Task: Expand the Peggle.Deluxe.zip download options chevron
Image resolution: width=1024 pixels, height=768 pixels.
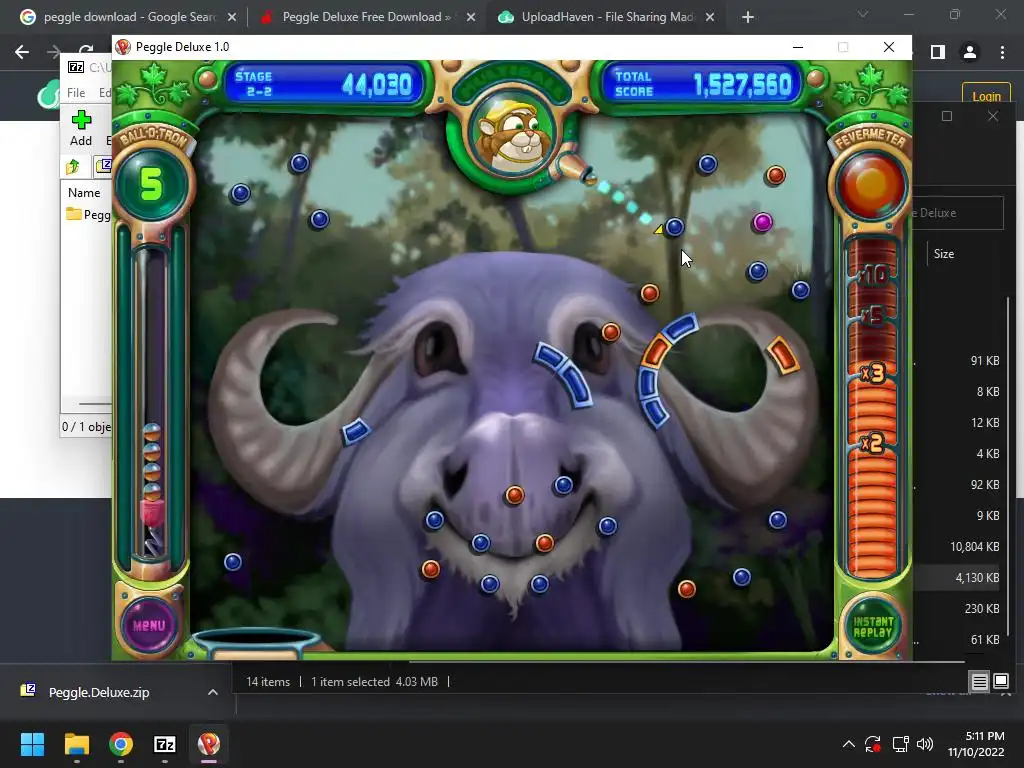Action: pyautogui.click(x=213, y=692)
